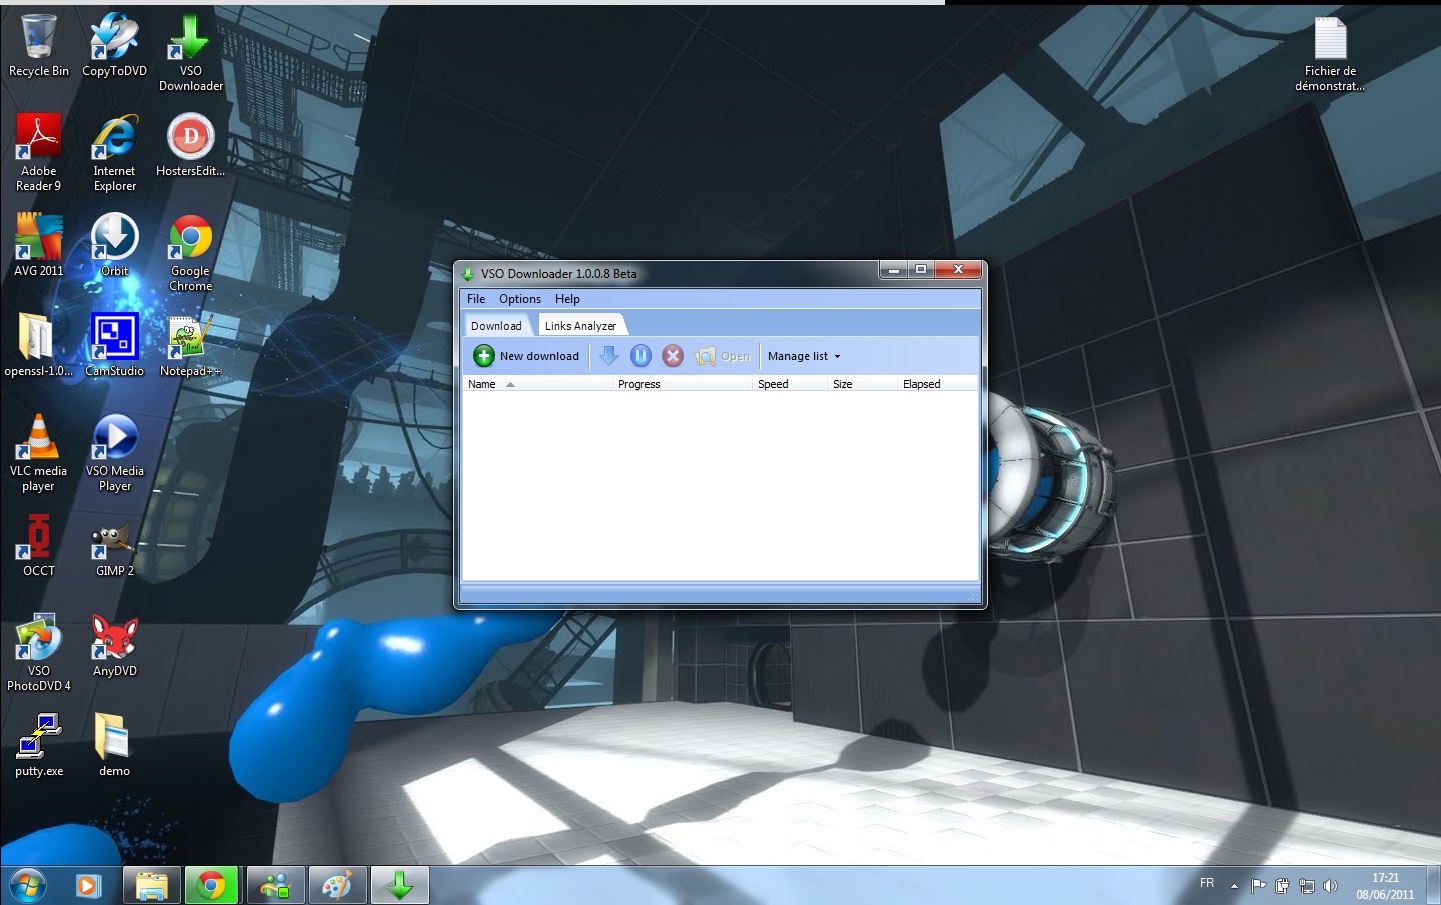Image resolution: width=1441 pixels, height=905 pixels.
Task: Click the green New download plus icon
Action: point(484,356)
